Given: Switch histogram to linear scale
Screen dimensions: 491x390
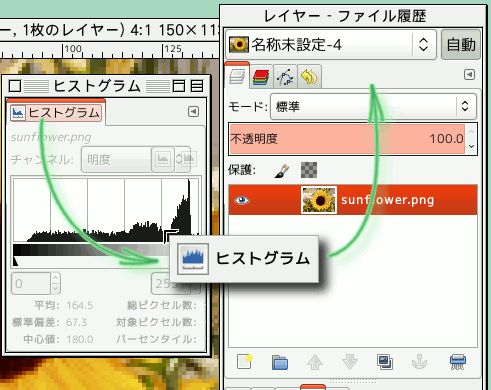Looking at the screenshot, I should click(163, 160).
